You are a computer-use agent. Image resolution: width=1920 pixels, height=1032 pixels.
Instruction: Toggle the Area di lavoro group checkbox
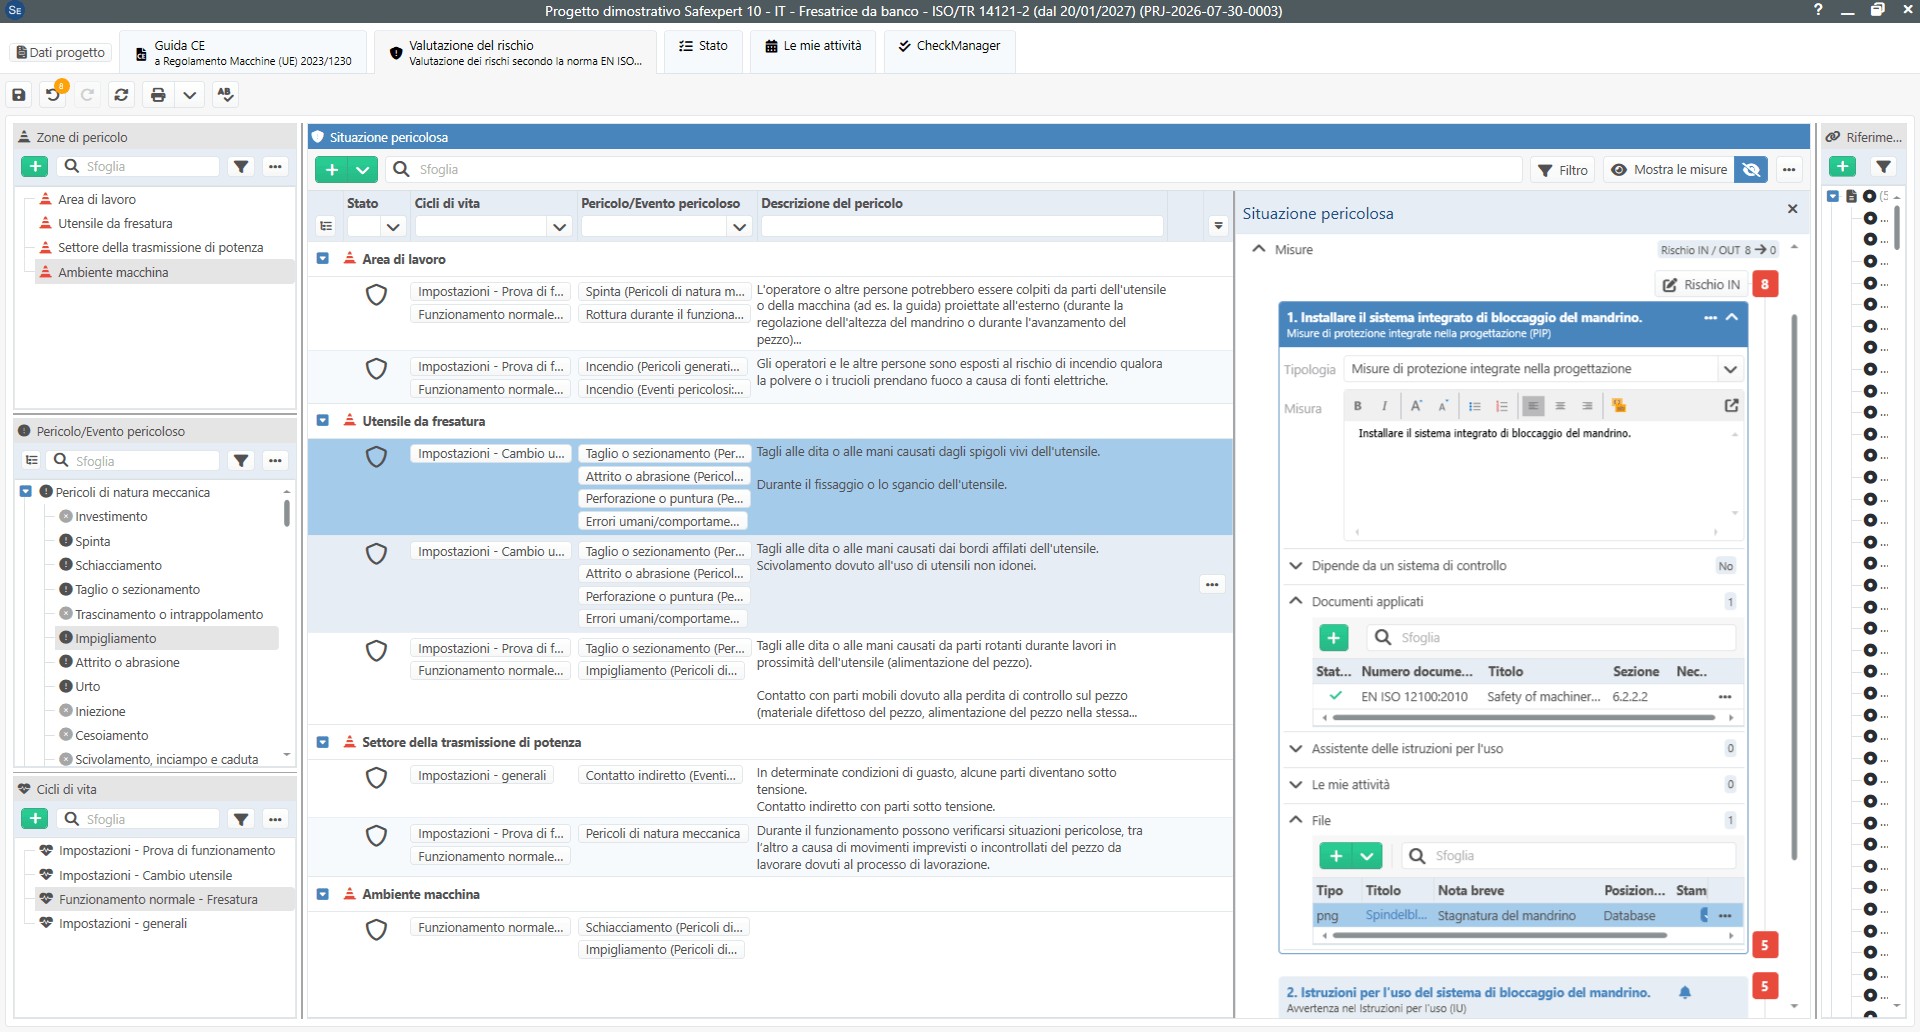click(x=323, y=258)
